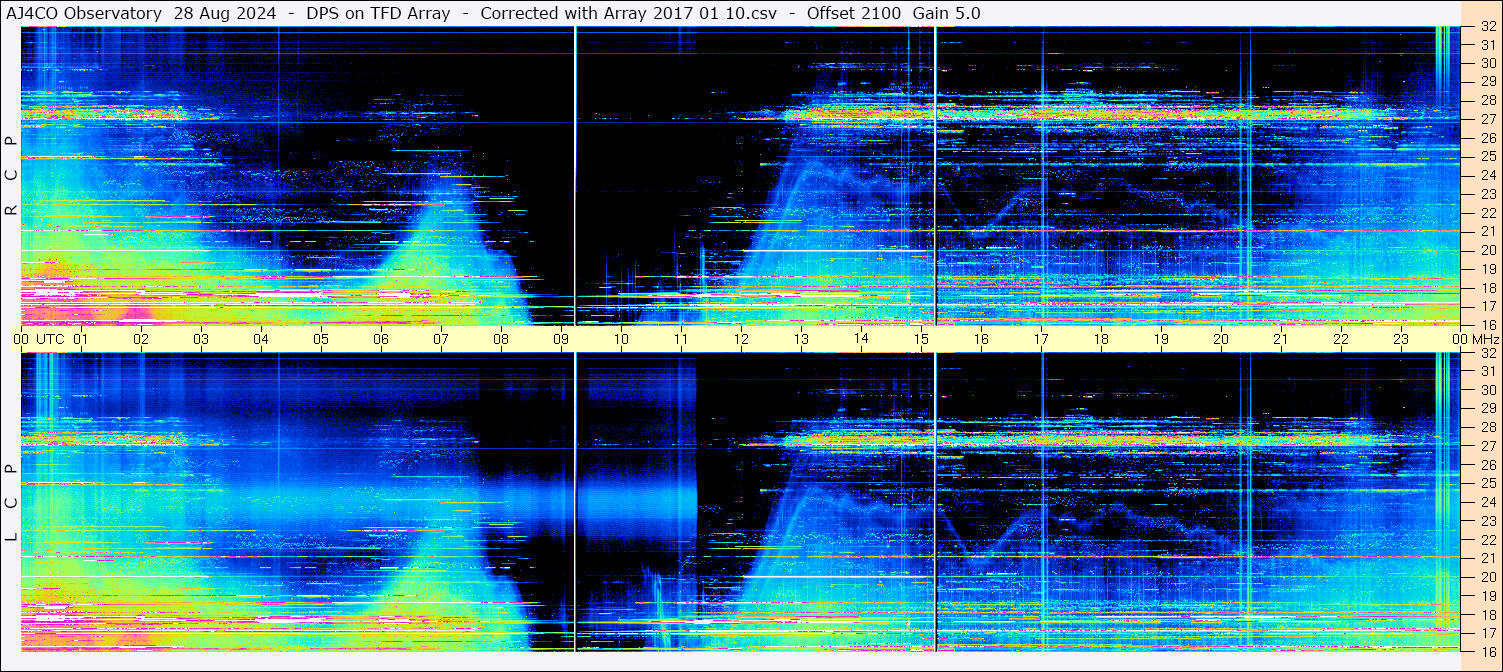1503x672 pixels.
Task: Click the UTC label on the time axis
Action: coord(50,339)
